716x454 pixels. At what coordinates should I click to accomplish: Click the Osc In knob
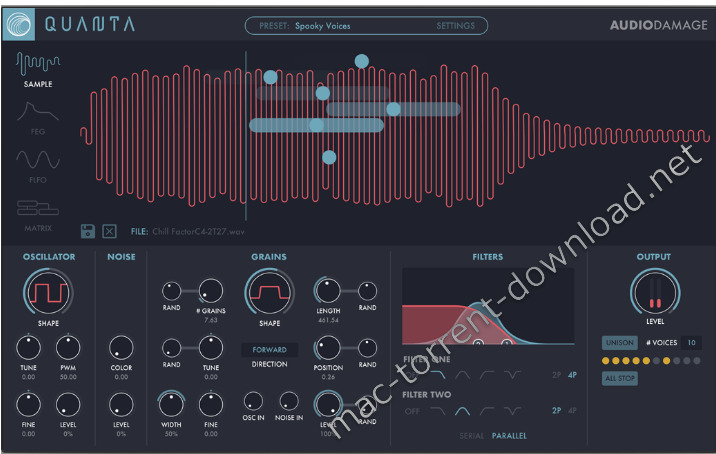(253, 401)
